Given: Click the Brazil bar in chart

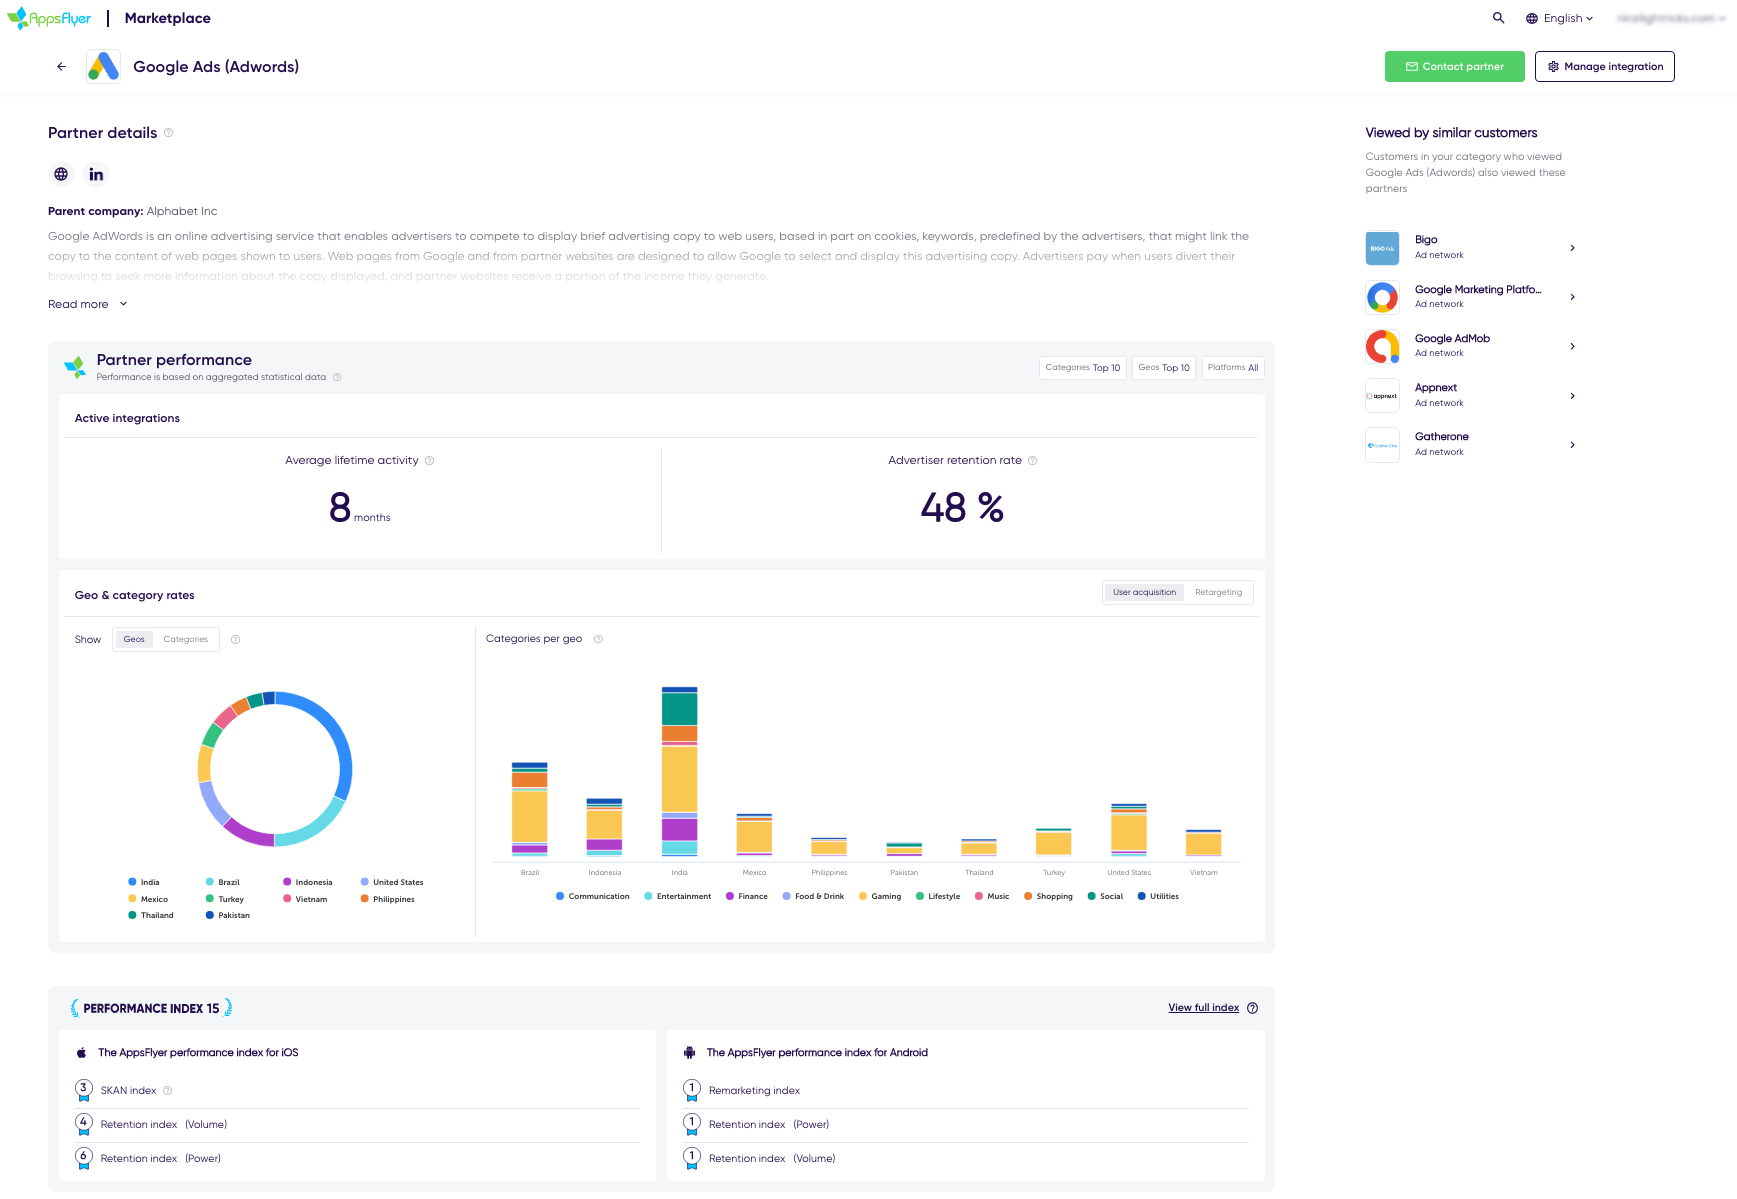Looking at the screenshot, I should 529,809.
